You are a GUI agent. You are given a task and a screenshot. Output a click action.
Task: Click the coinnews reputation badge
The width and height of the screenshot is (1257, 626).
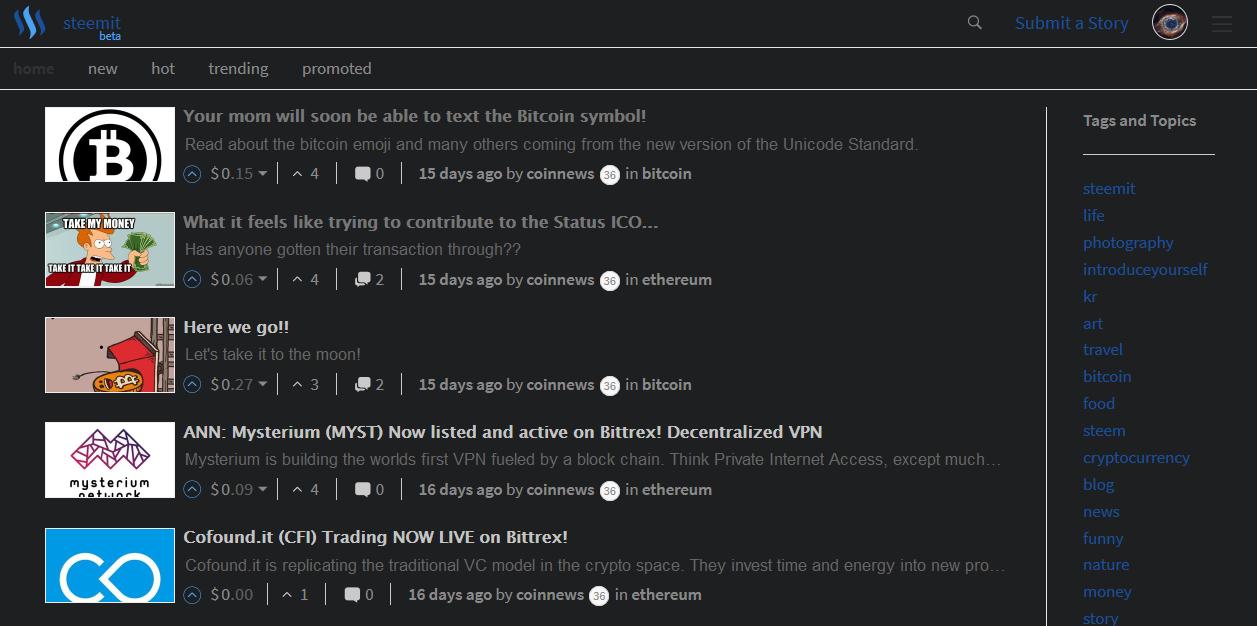[609, 174]
